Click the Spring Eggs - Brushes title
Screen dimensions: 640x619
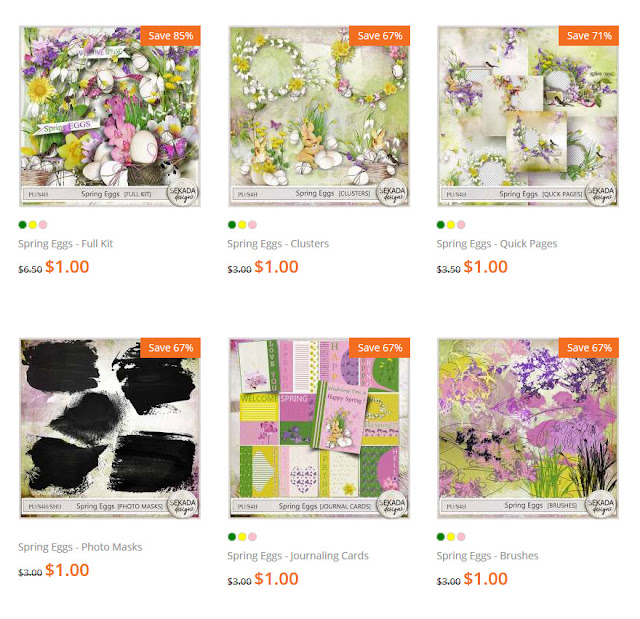point(487,556)
